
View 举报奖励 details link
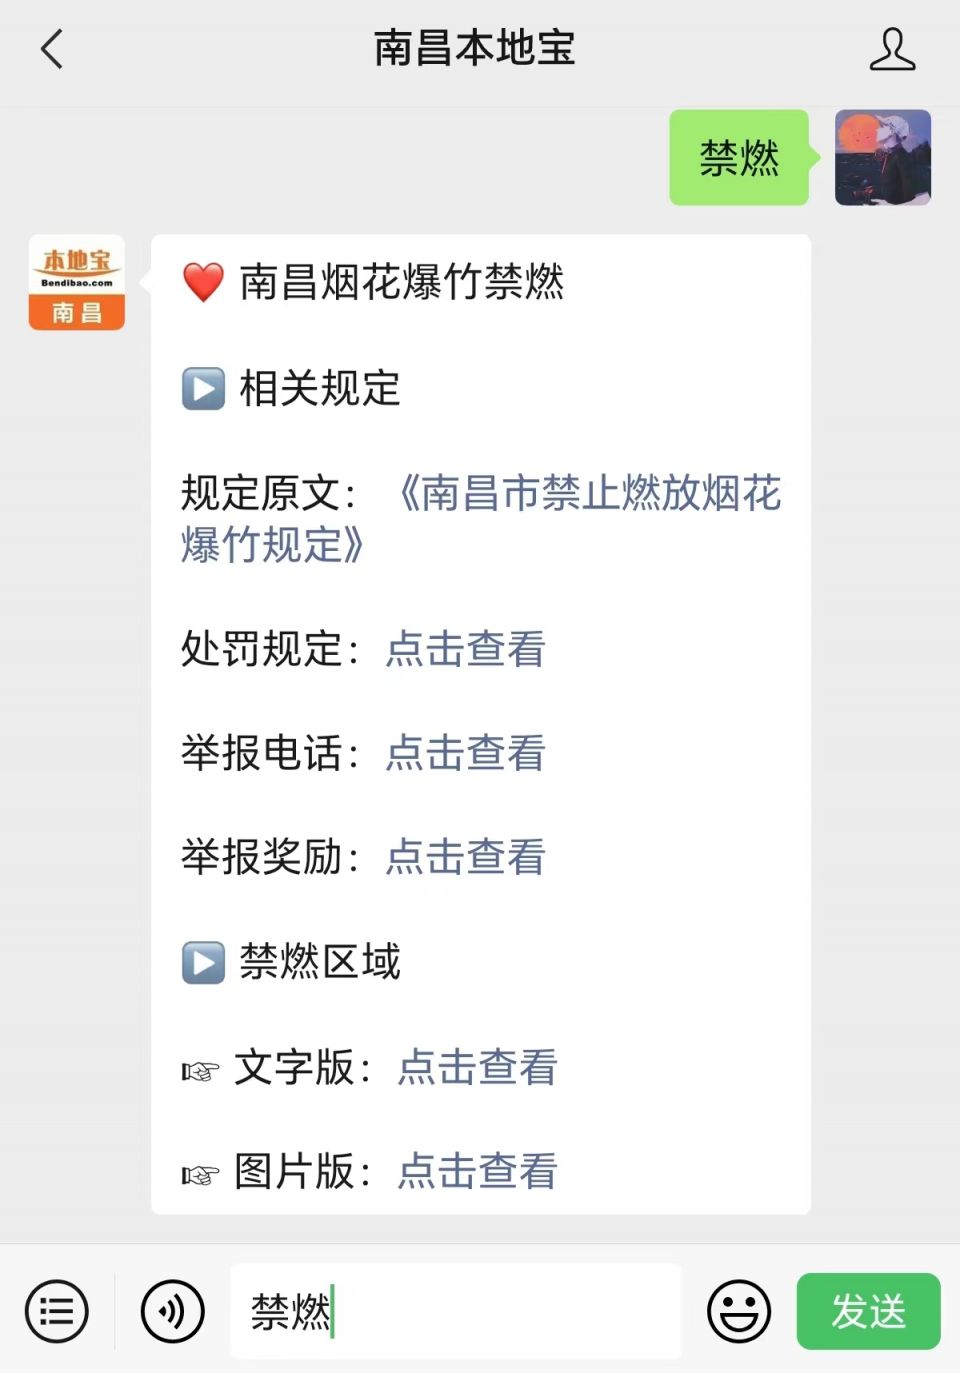[x=466, y=857]
